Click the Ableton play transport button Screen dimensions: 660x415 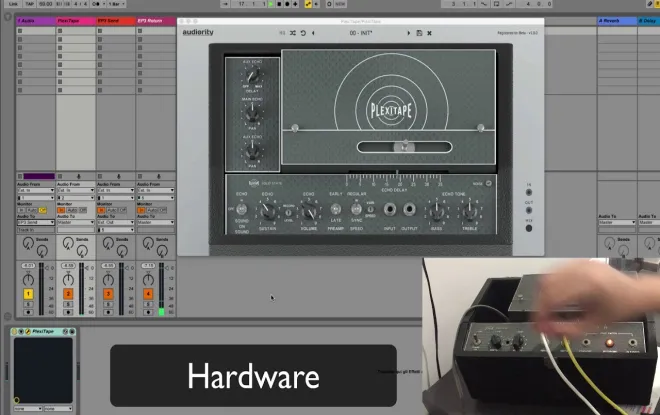click(271, 4)
